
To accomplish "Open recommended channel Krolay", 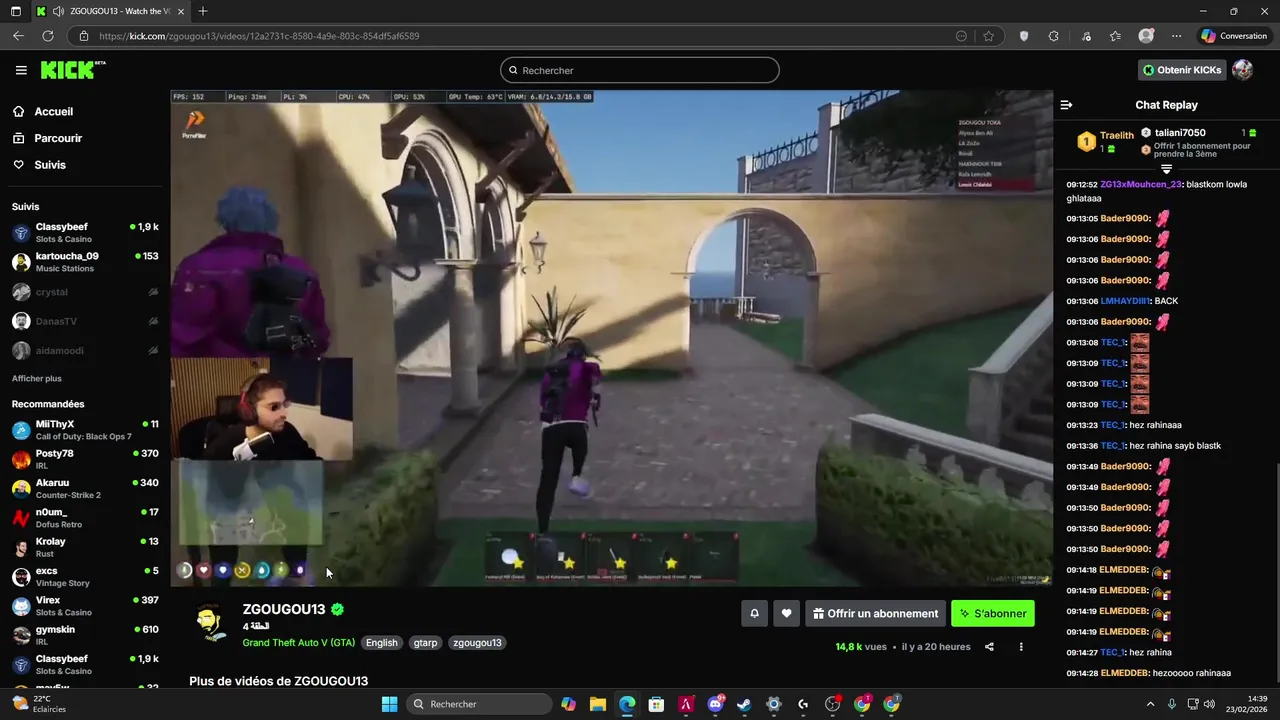I will point(85,547).
